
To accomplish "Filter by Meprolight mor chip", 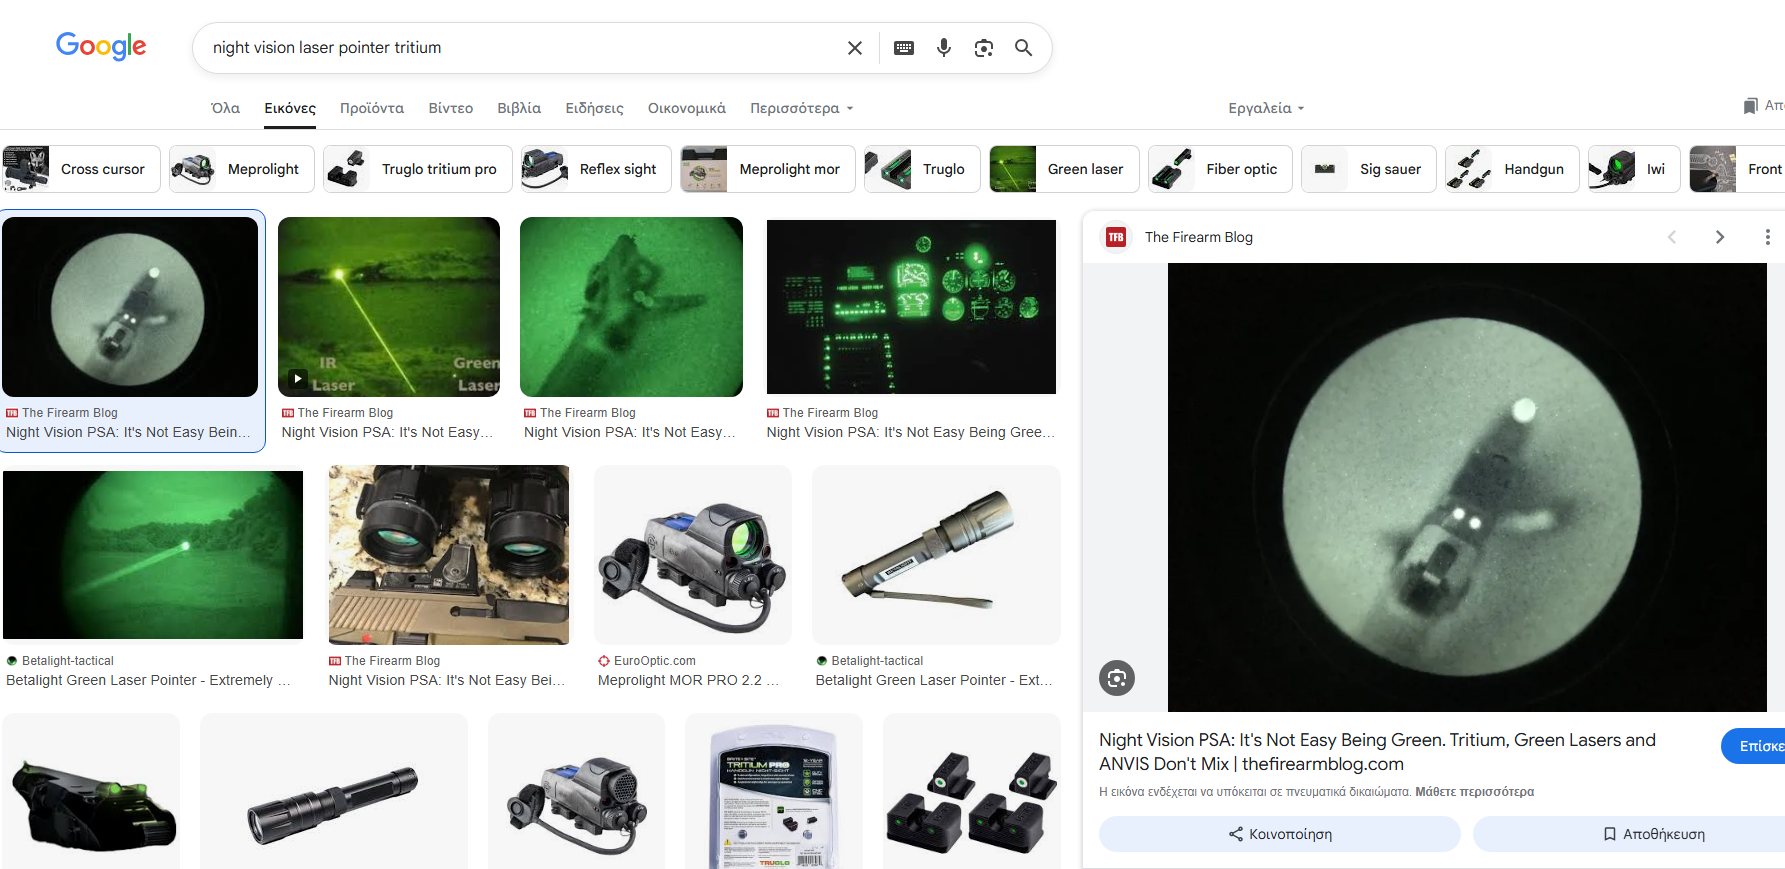I will pos(768,169).
